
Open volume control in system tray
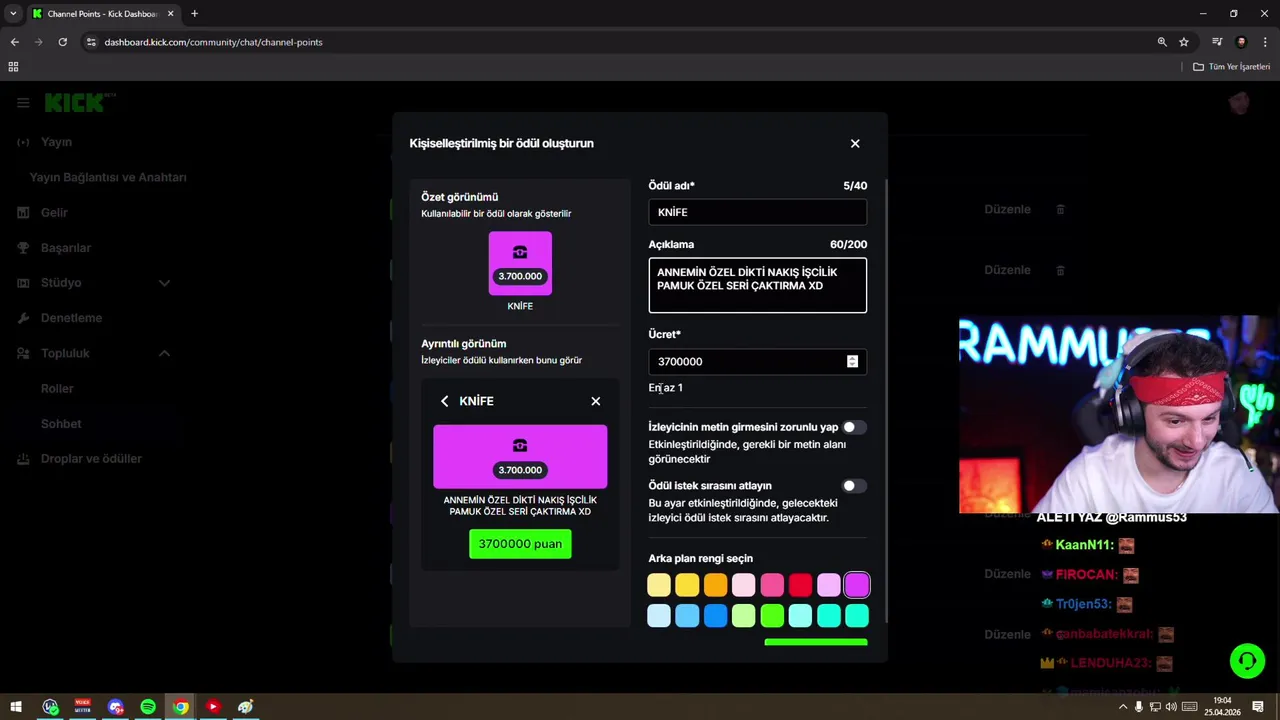(x=1171, y=707)
